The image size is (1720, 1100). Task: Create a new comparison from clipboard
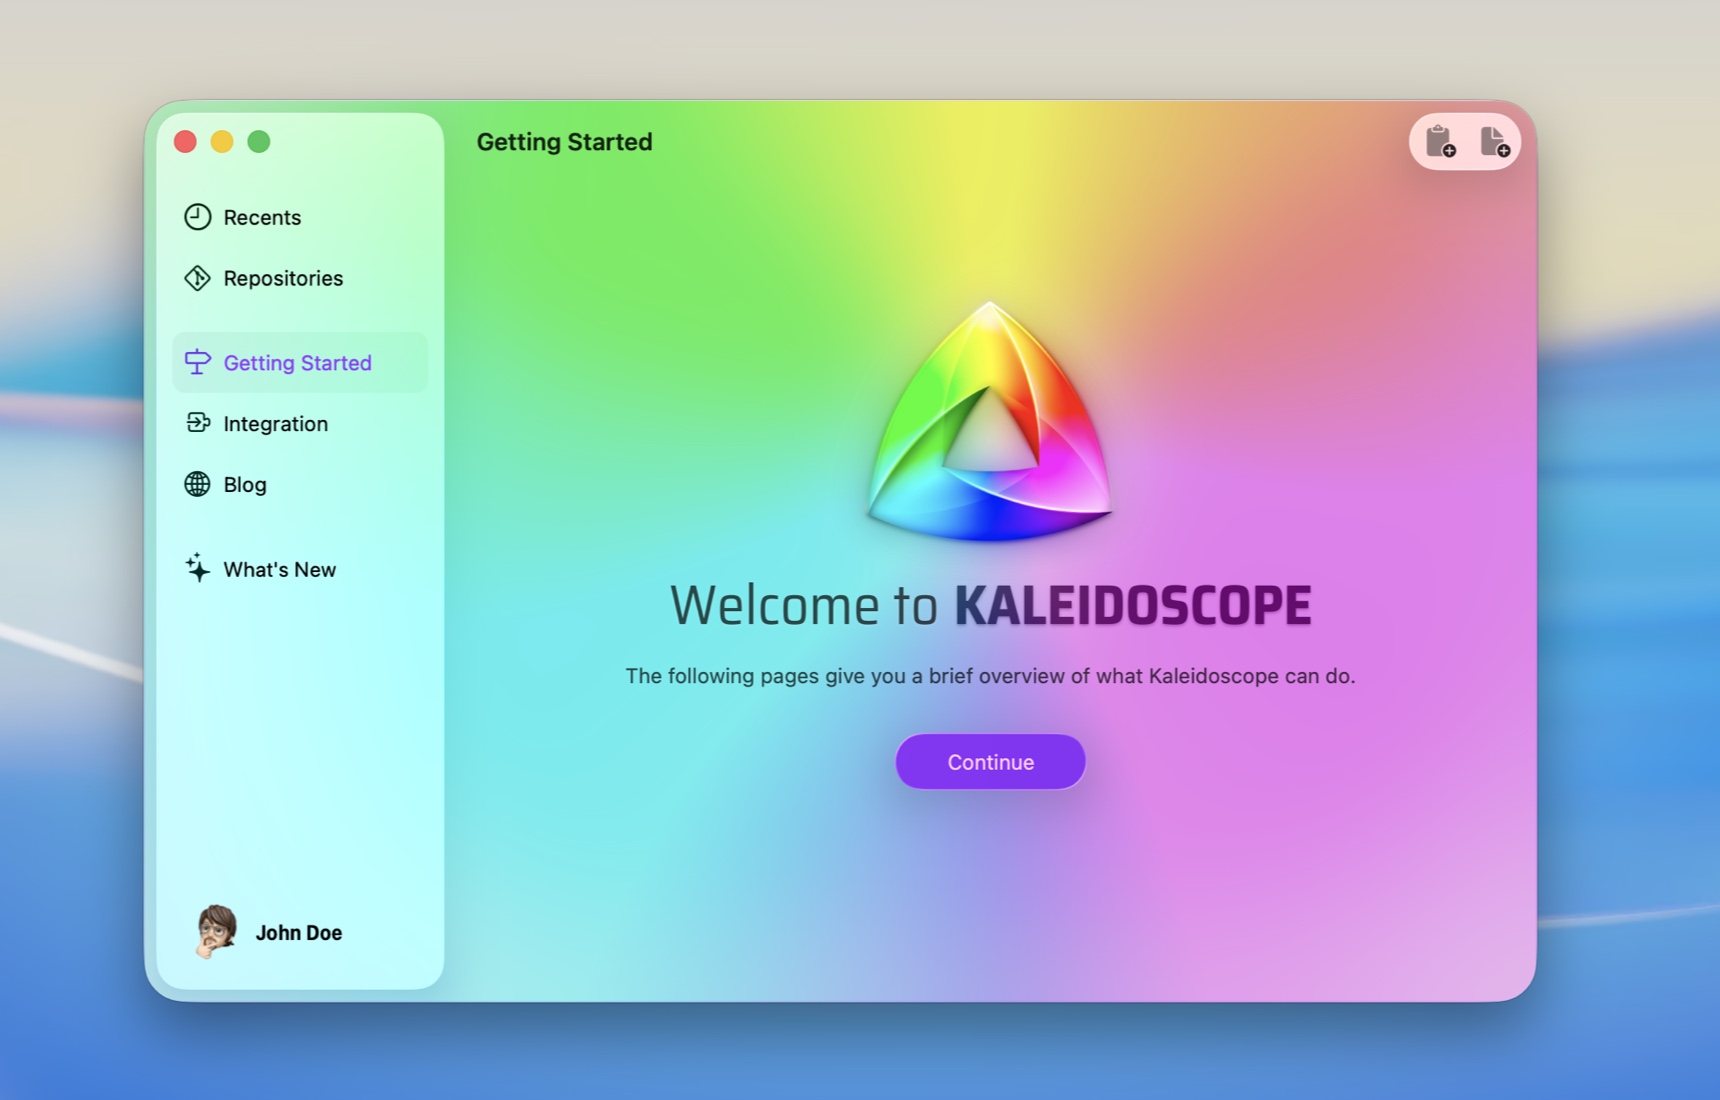click(x=1440, y=142)
